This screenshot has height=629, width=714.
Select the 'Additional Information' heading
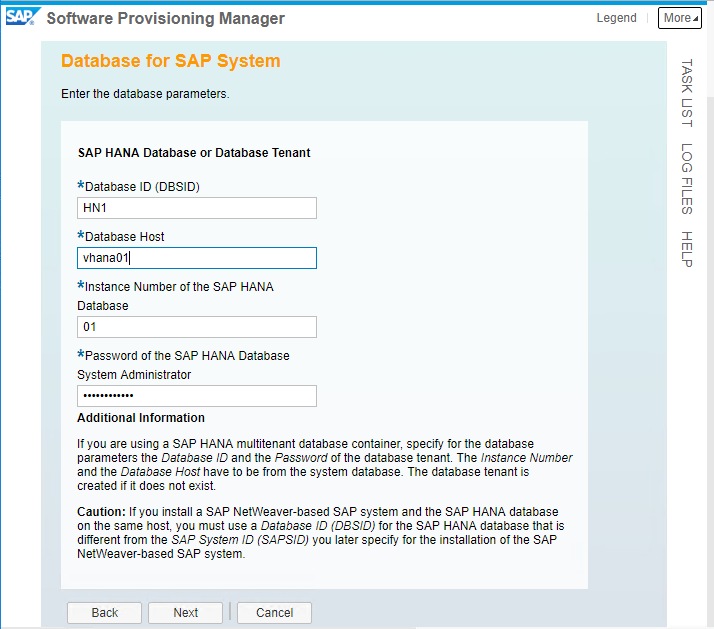click(141, 418)
